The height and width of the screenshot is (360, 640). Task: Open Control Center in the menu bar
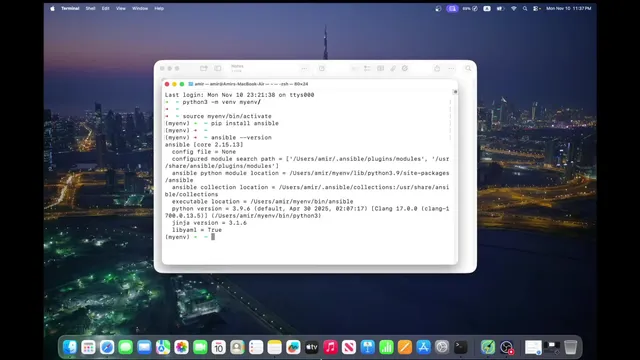[x=536, y=8]
